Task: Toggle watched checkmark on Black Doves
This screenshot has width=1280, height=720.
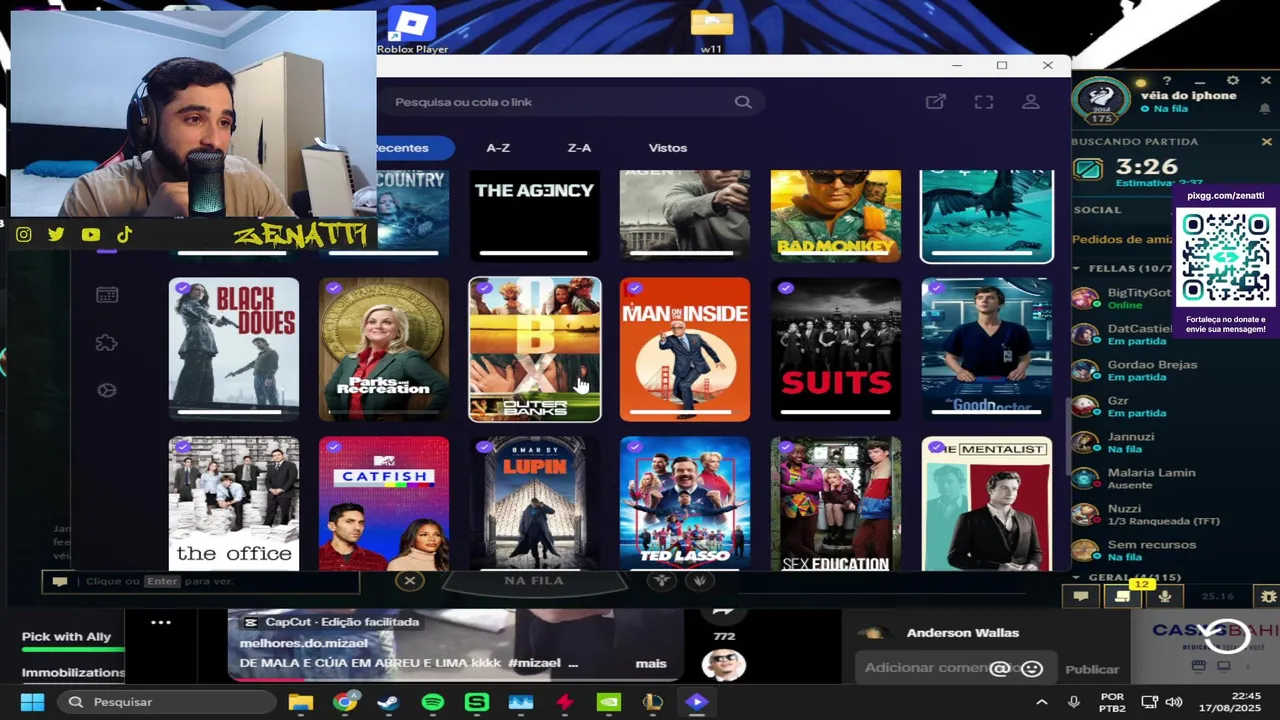Action: pos(183,288)
